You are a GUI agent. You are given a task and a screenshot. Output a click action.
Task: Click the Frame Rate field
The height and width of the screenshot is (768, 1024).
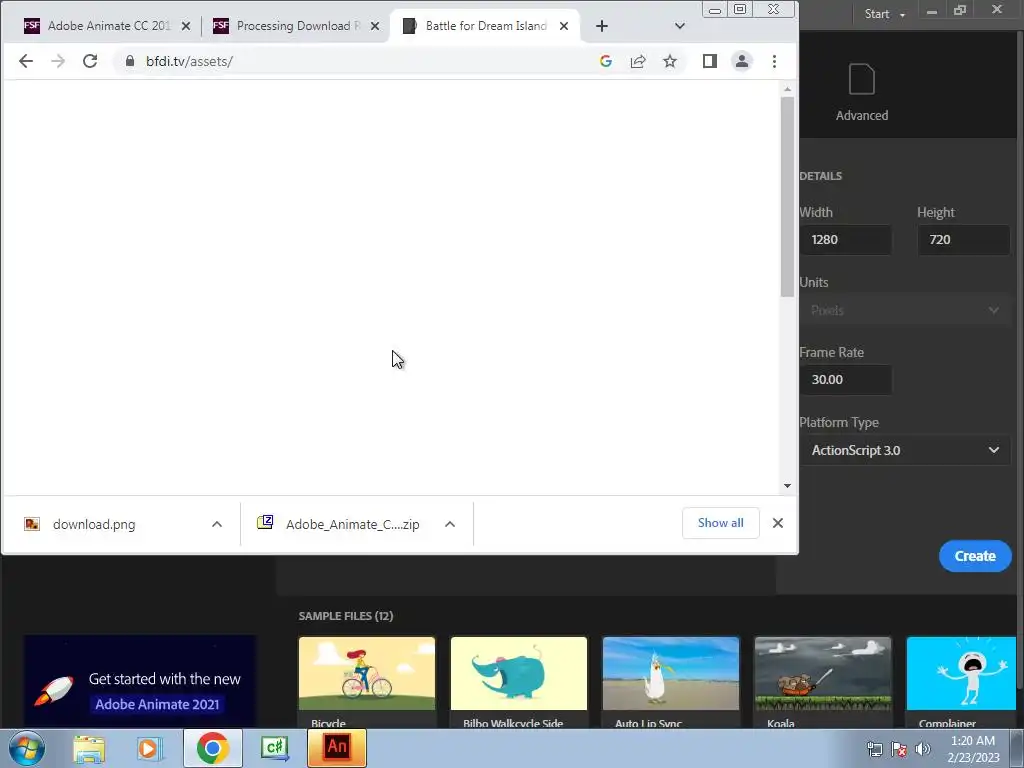click(x=846, y=379)
